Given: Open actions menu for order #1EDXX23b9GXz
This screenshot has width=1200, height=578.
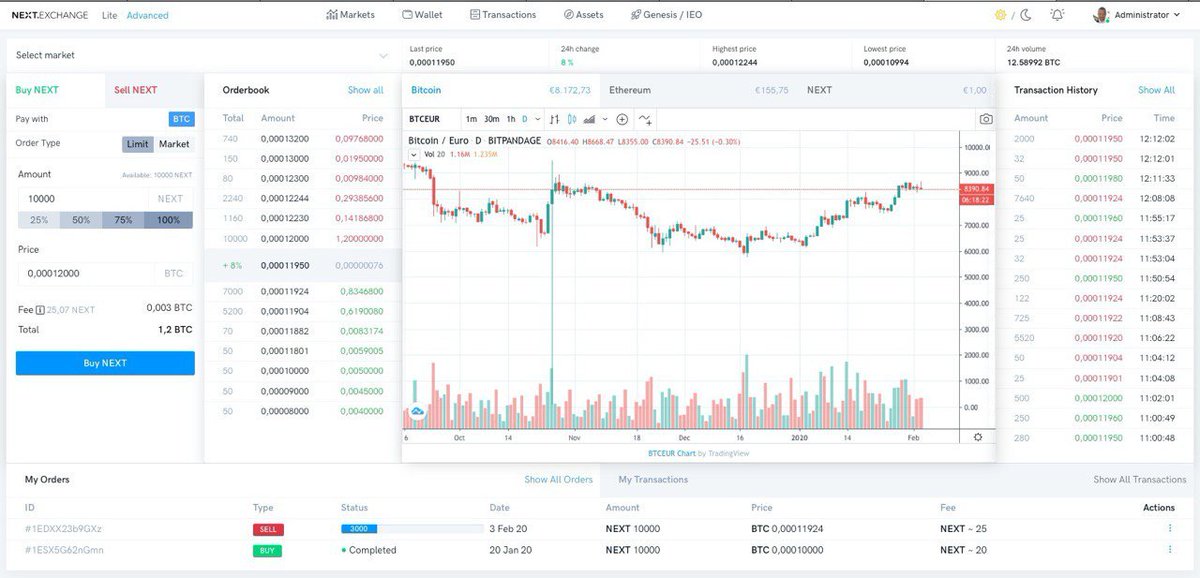Looking at the screenshot, I should tap(1169, 528).
